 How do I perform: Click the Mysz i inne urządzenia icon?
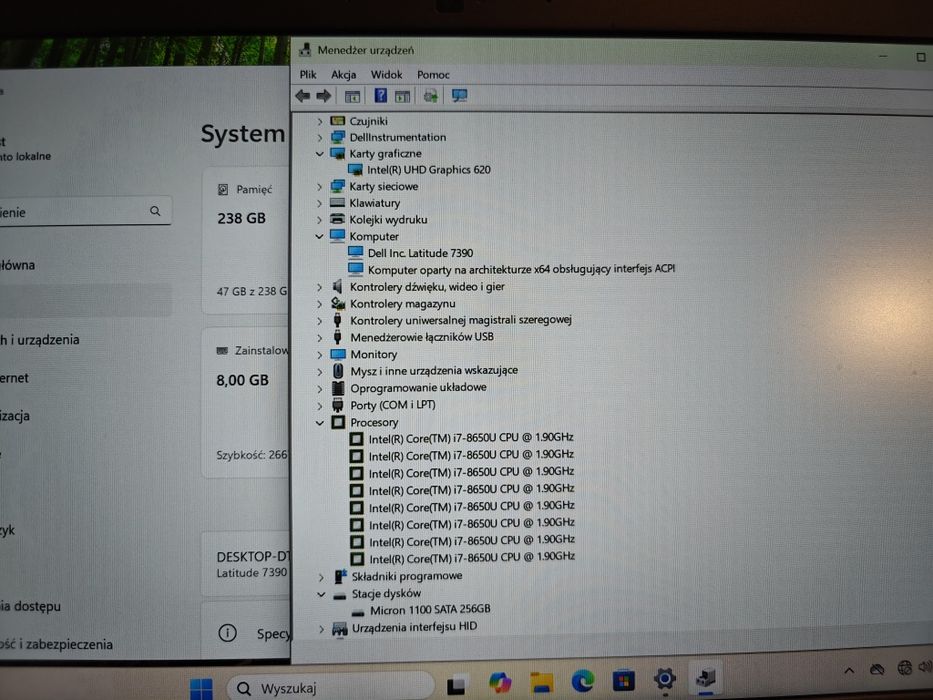pyautogui.click(x=338, y=371)
